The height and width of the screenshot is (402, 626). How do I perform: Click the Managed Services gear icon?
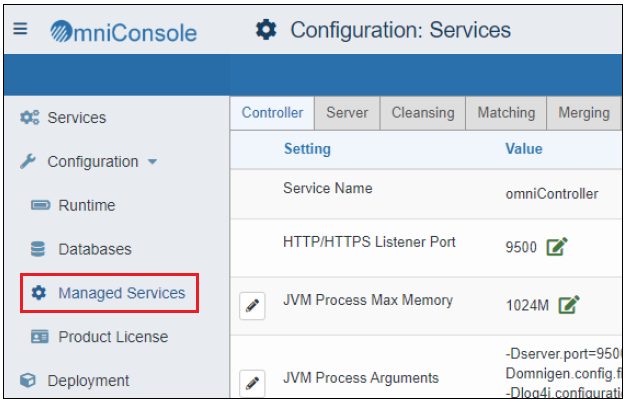pos(39,293)
